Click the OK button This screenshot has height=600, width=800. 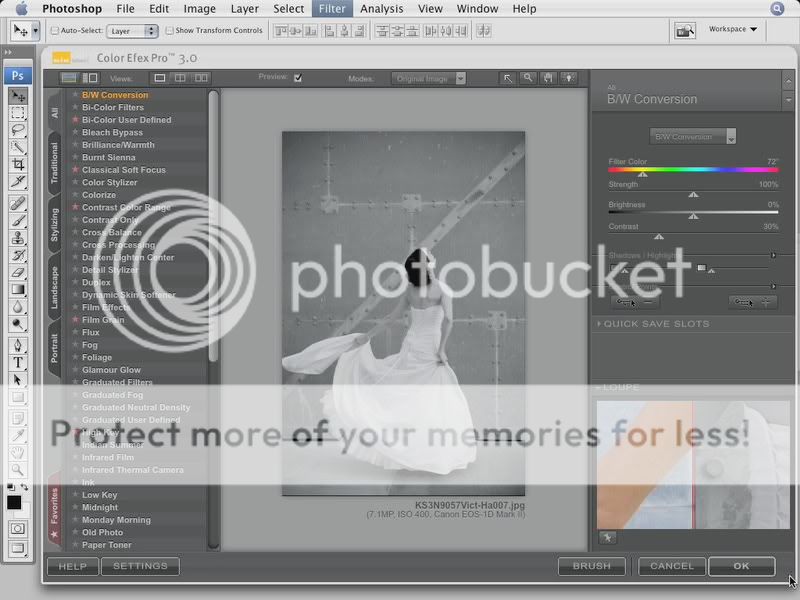pyautogui.click(x=741, y=566)
